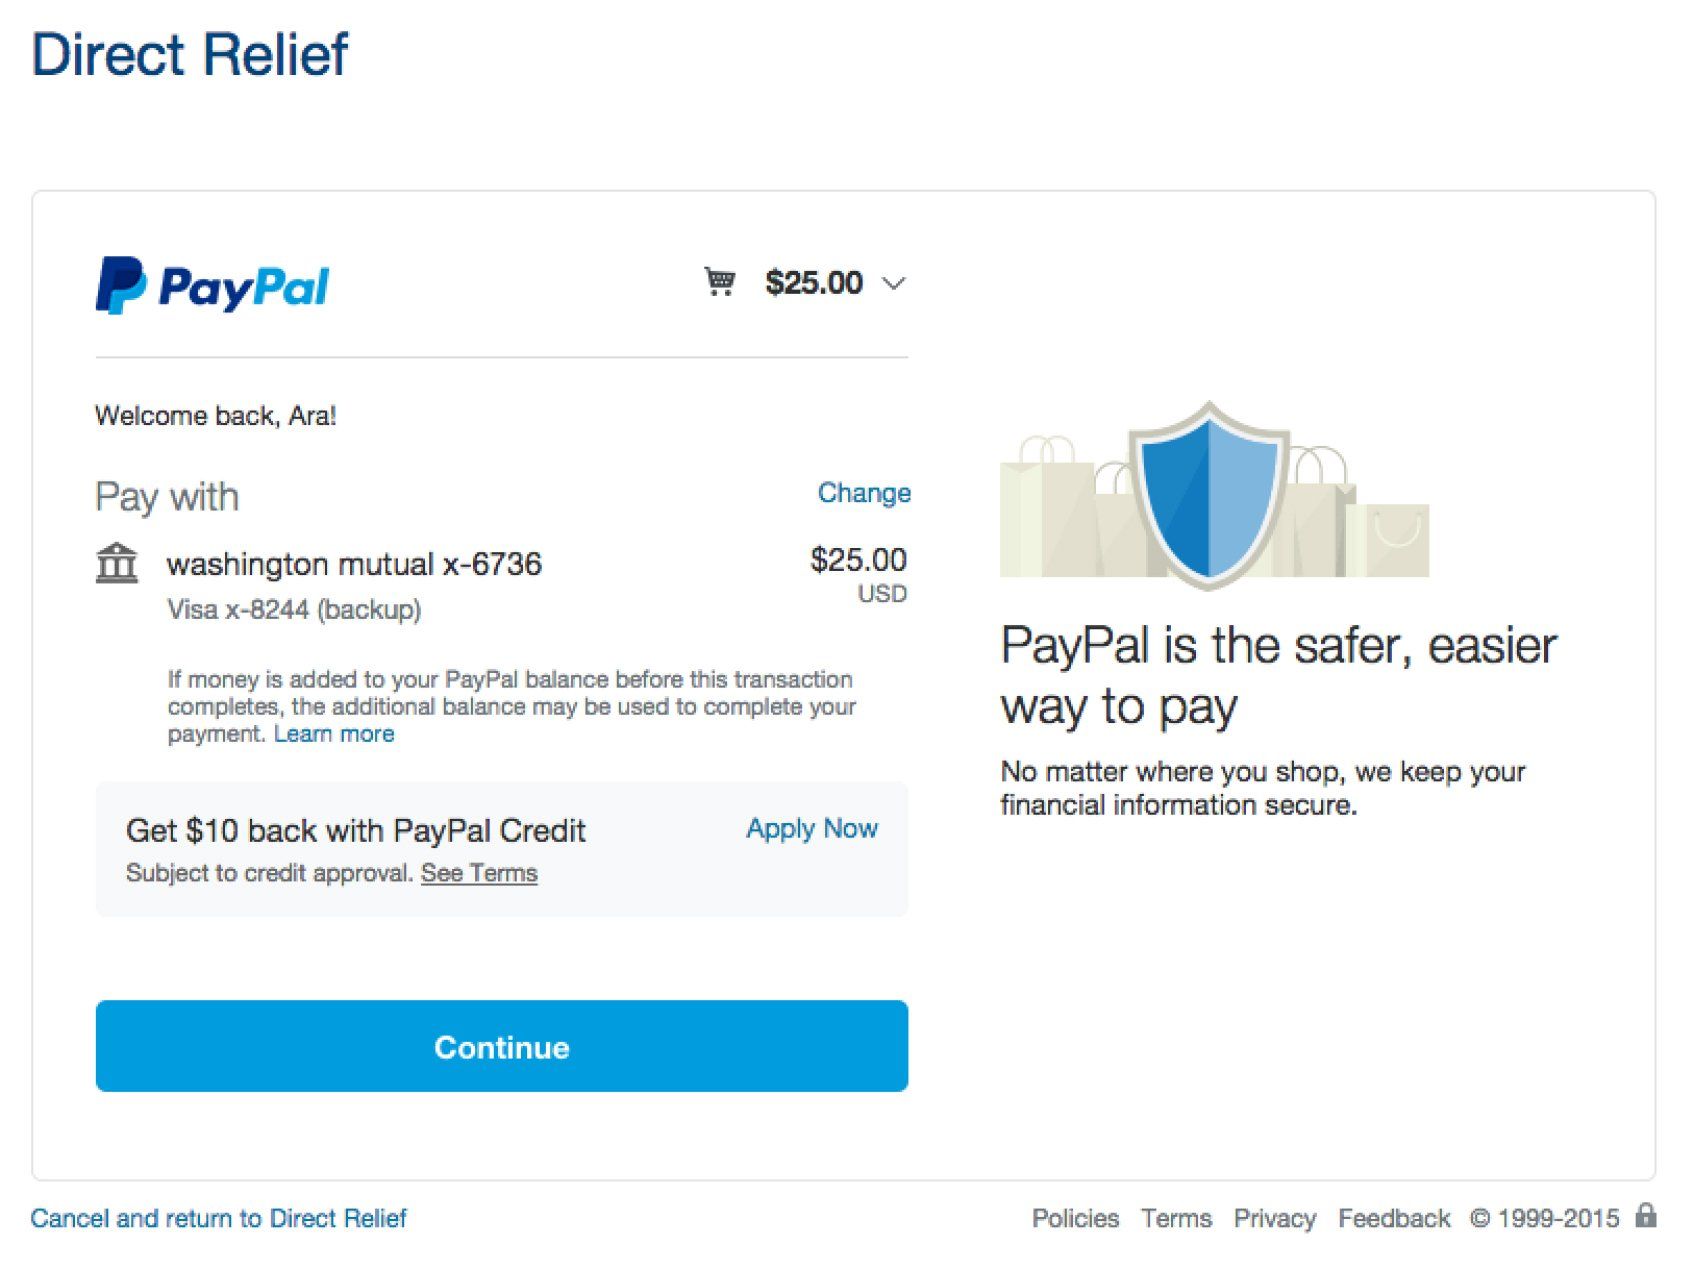Select the washington mutual x-6736 account
This screenshot has width=1696, height=1275.
[x=354, y=564]
